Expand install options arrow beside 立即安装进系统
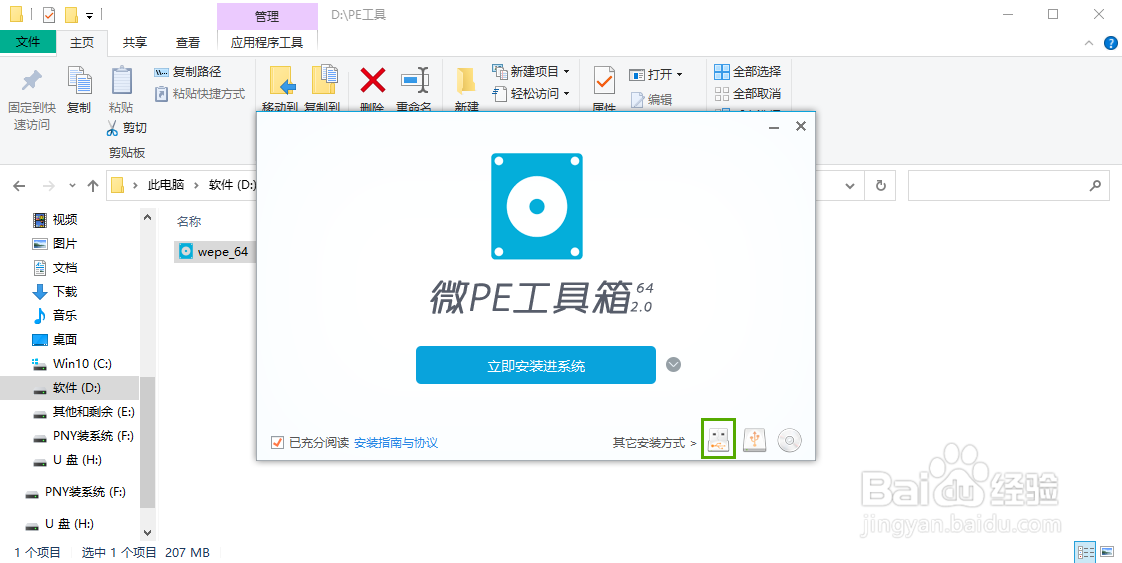The width and height of the screenshot is (1122, 563). coord(673,365)
